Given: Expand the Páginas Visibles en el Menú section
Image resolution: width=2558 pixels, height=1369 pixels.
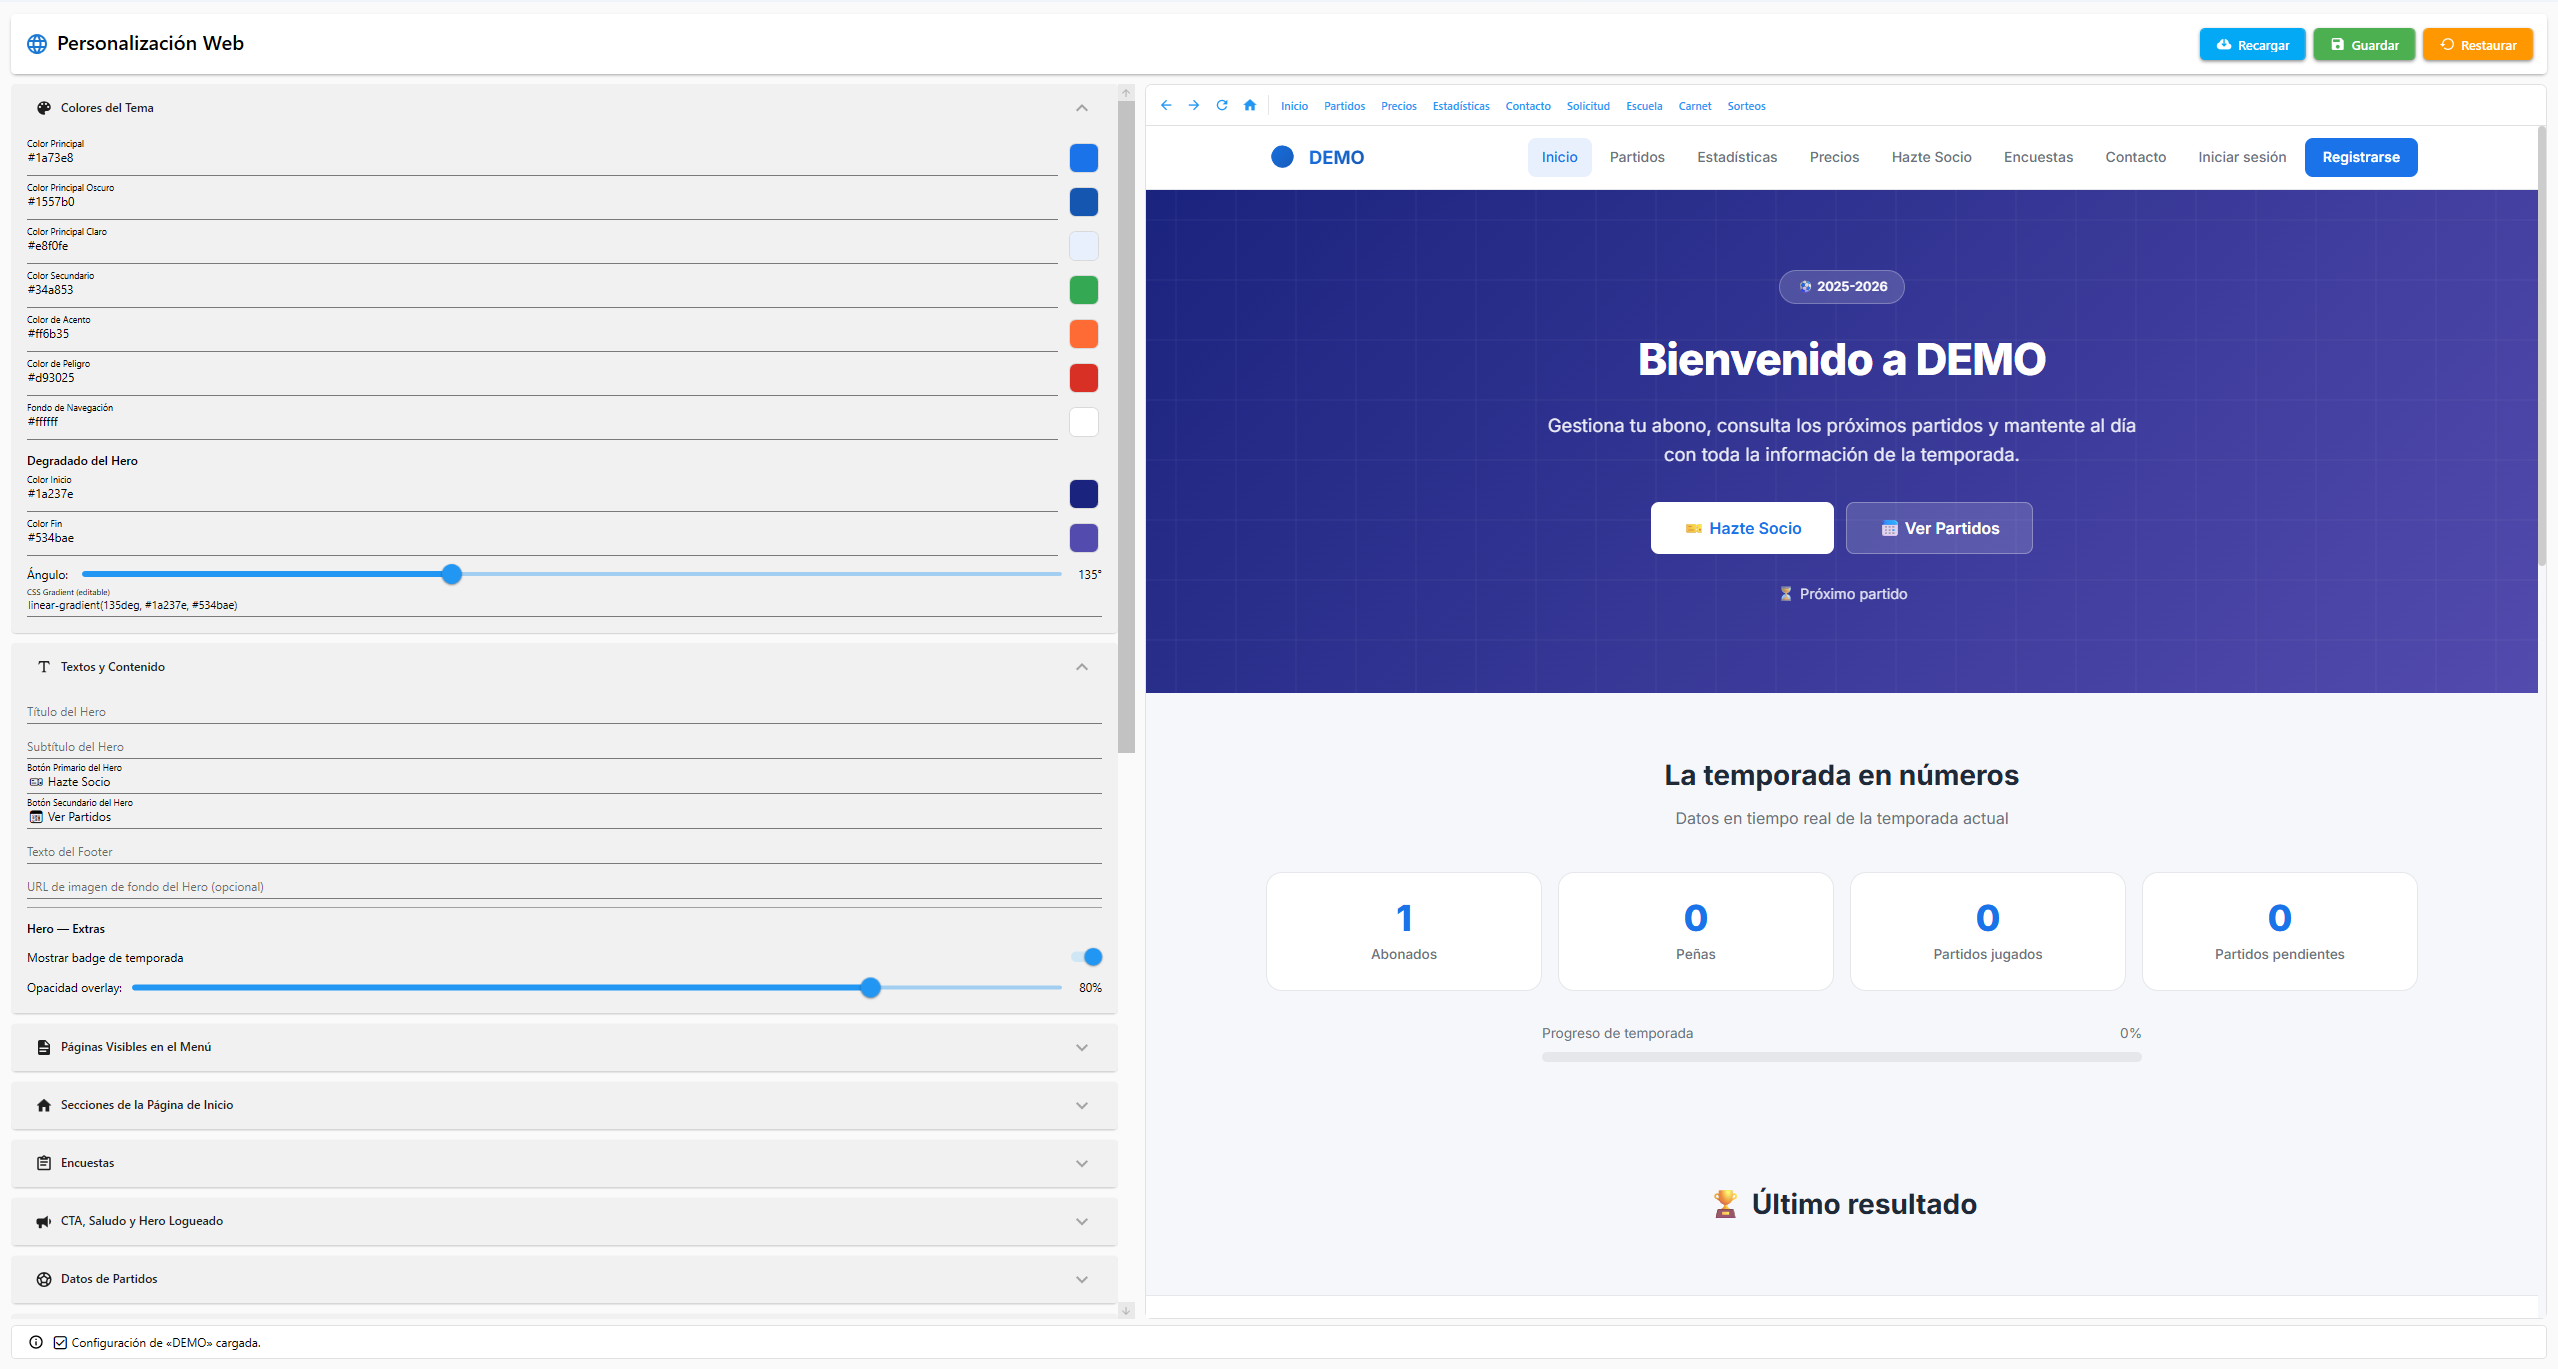Looking at the screenshot, I should [x=1081, y=1047].
